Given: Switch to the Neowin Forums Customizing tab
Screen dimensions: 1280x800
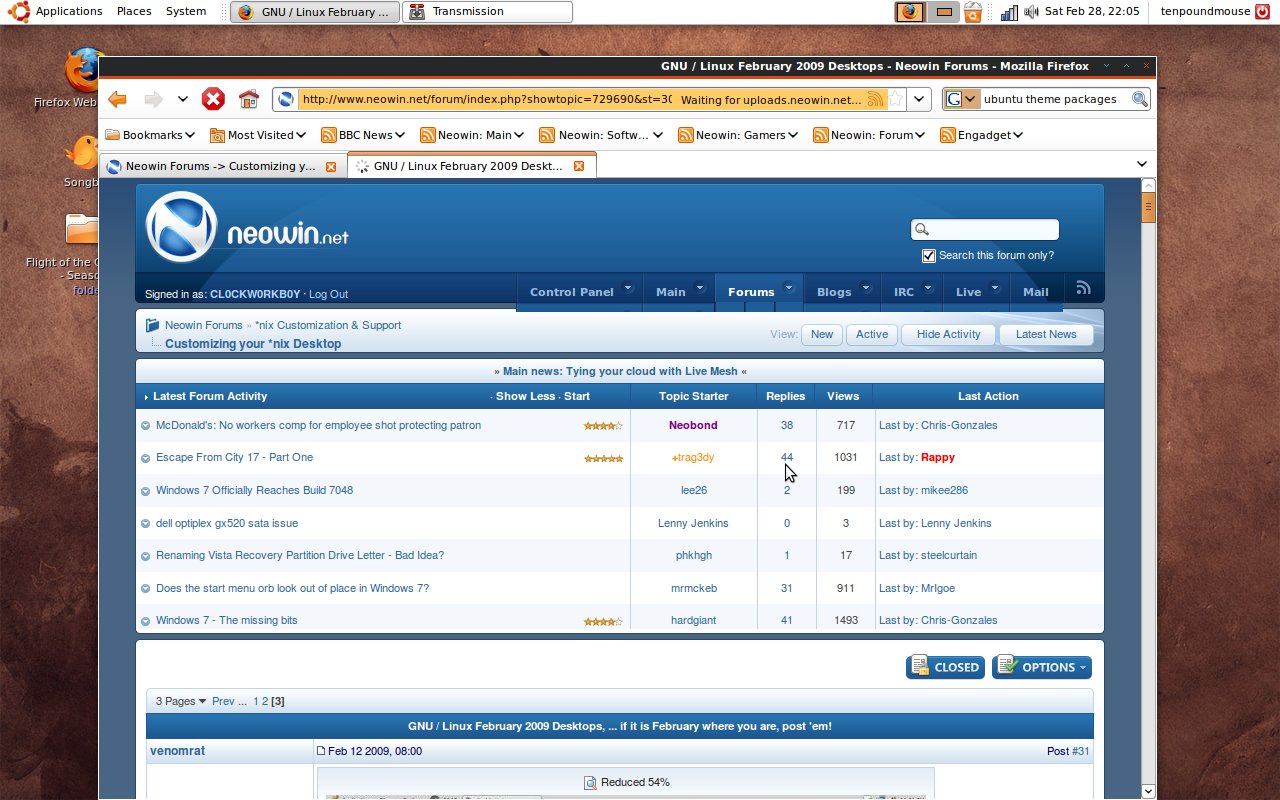Looking at the screenshot, I should (x=222, y=166).
